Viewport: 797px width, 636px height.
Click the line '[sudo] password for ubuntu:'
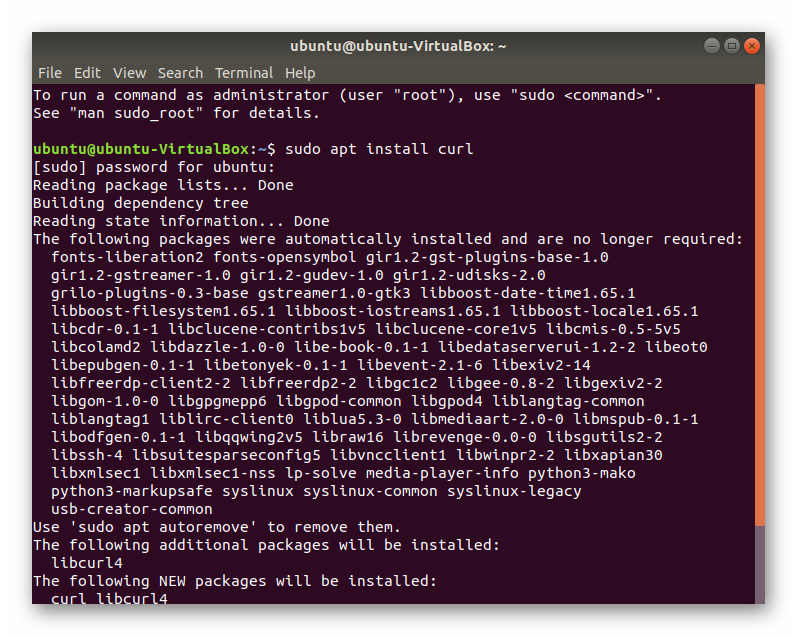[154, 167]
